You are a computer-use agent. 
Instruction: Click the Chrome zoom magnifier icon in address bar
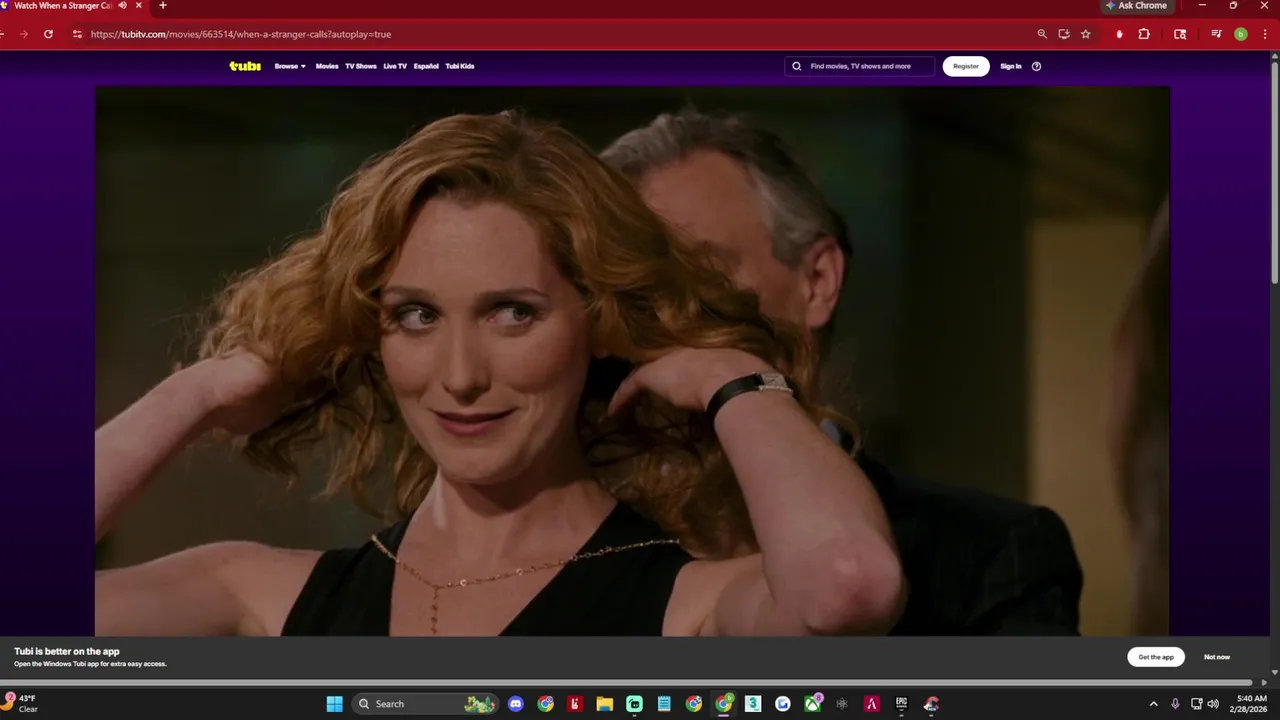(x=1042, y=34)
